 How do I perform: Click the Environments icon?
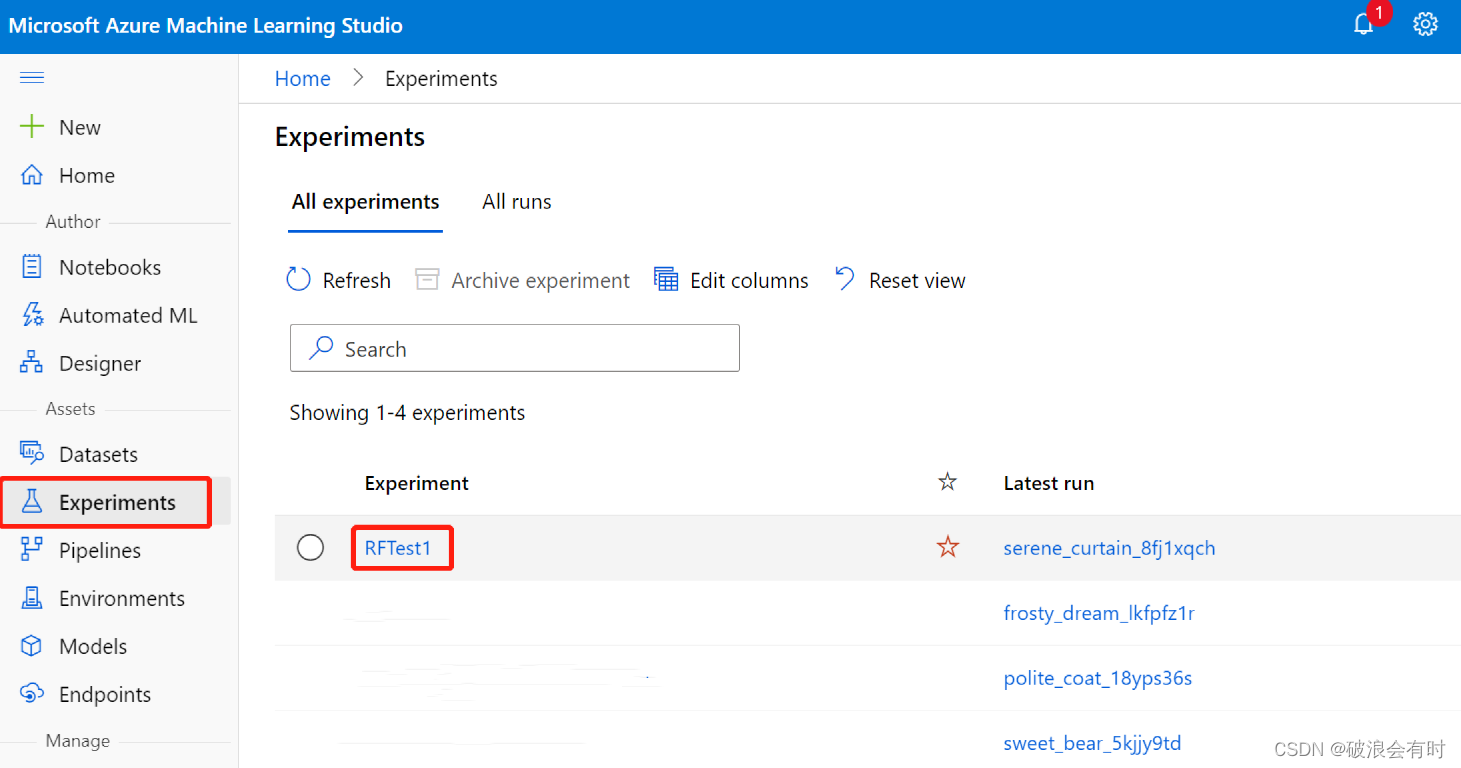coord(32,598)
